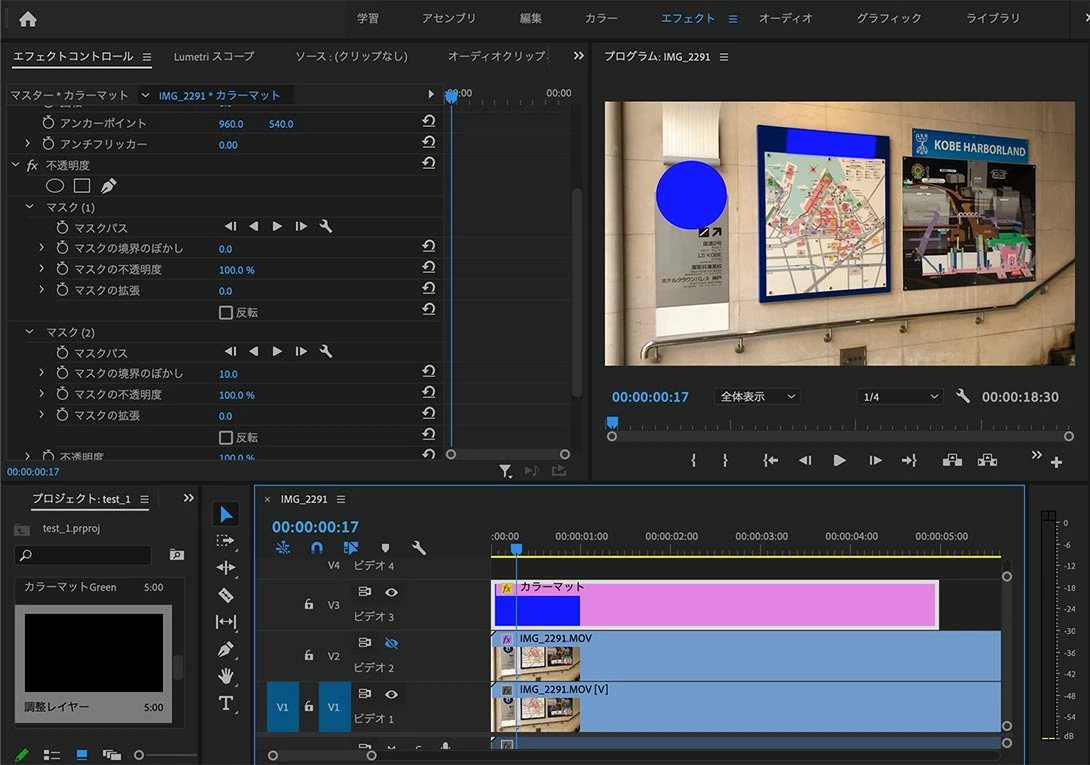Collapse the fx 不透明度 section

point(15,165)
